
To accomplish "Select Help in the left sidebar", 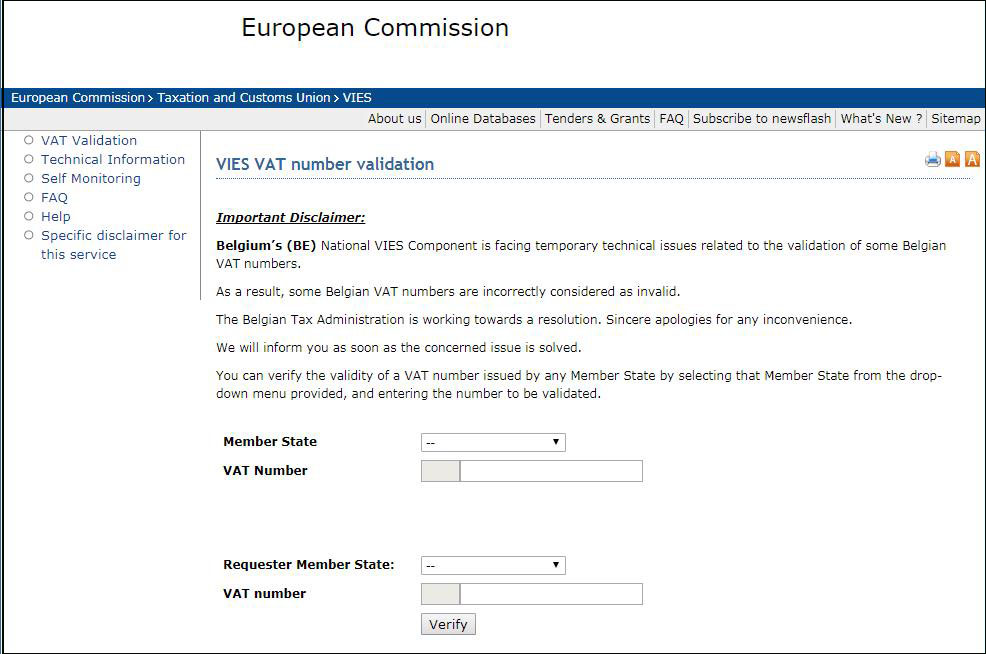I will pos(56,217).
